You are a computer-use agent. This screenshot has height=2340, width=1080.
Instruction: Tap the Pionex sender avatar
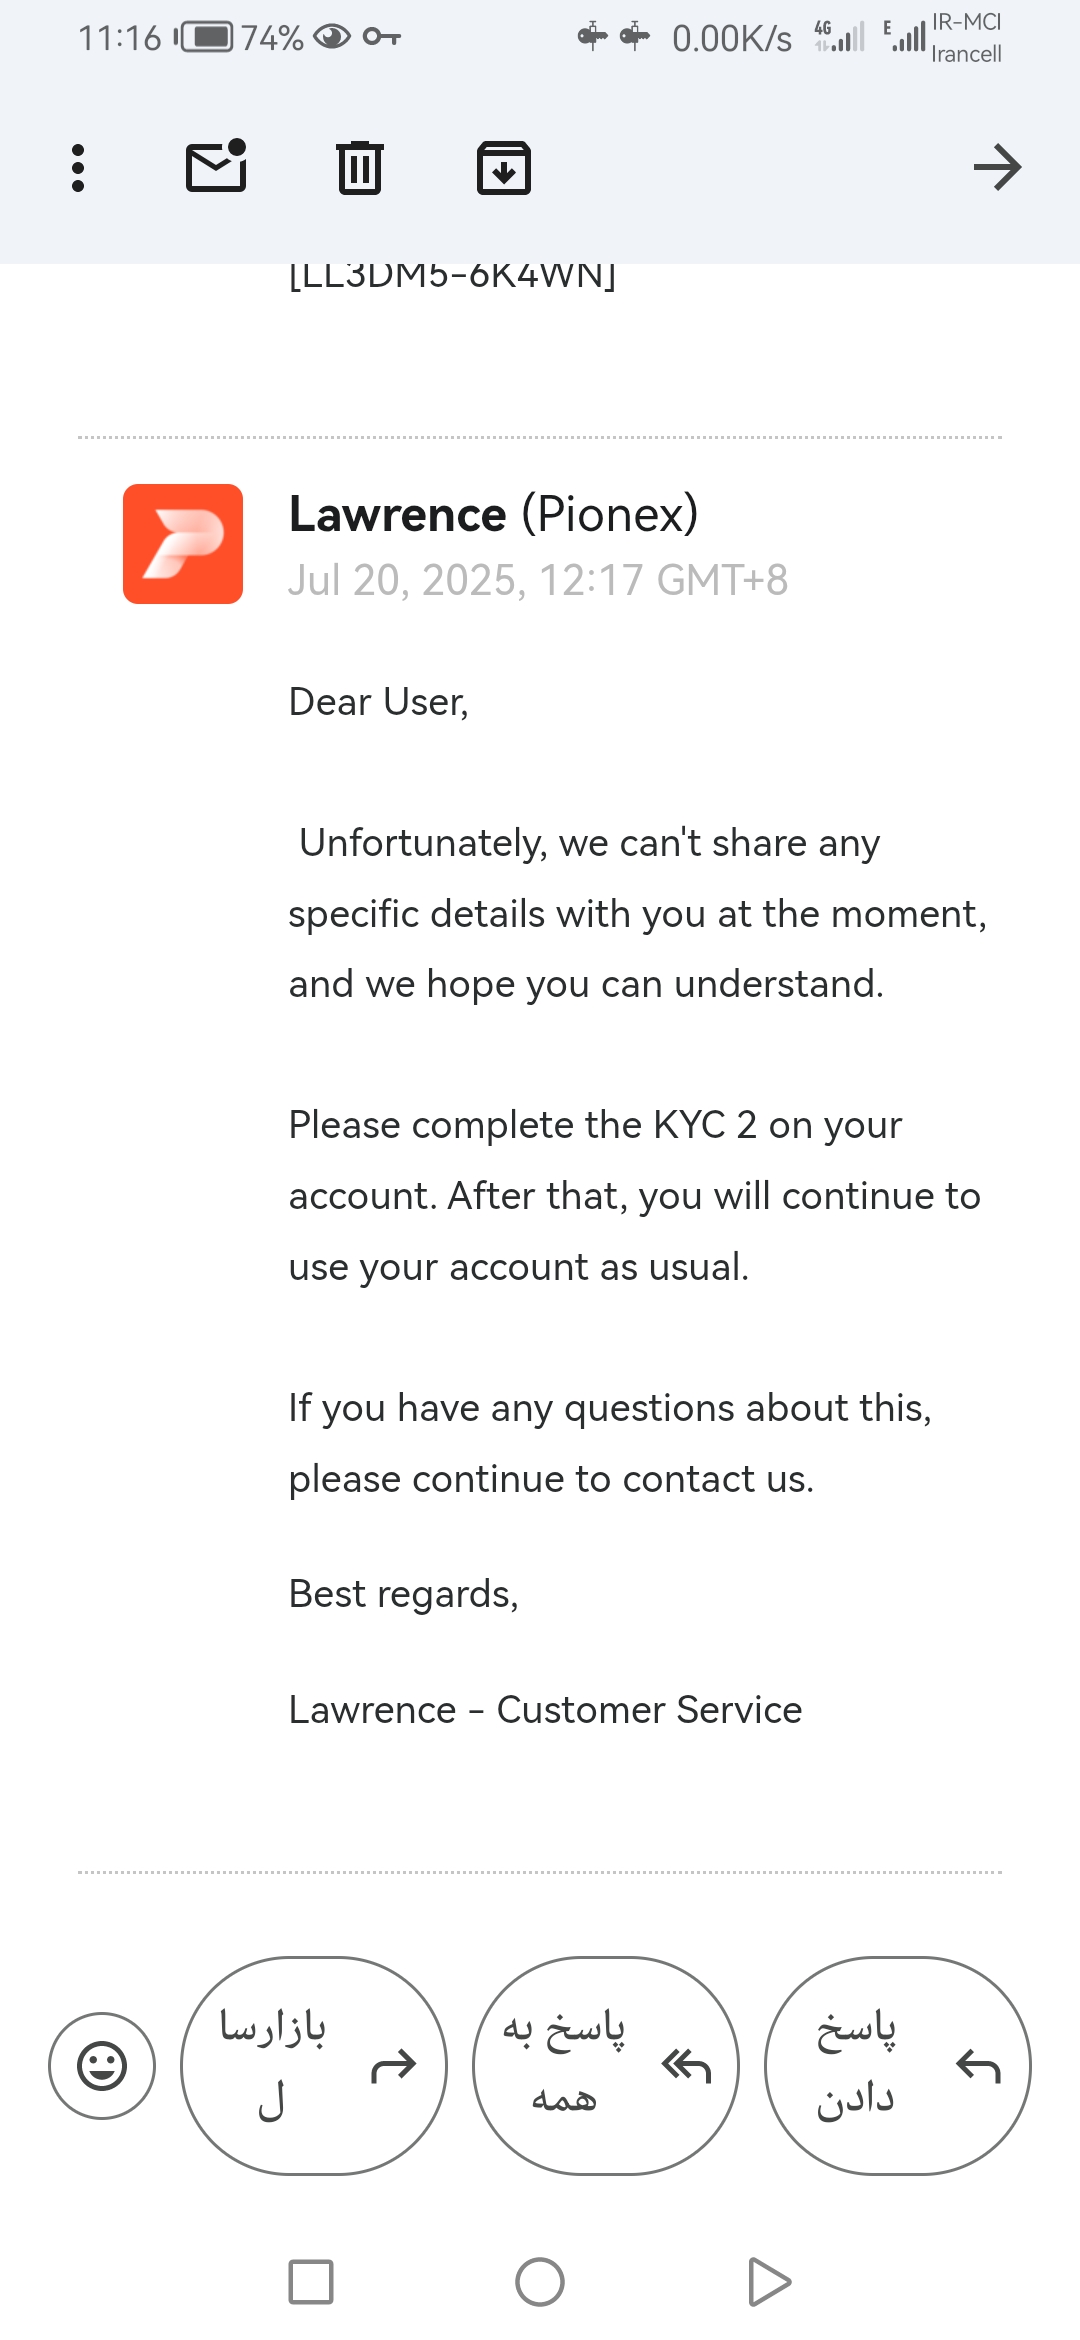(x=183, y=544)
